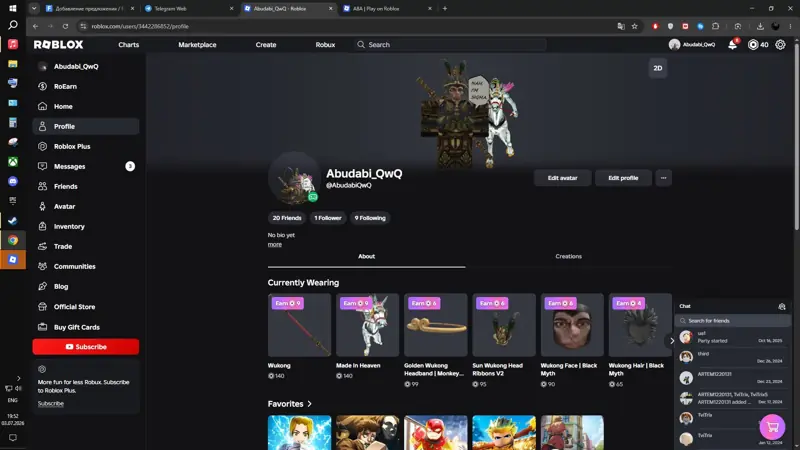Open Windows search icon in taskbar
This screenshot has width=800, height=450.
(13, 25)
